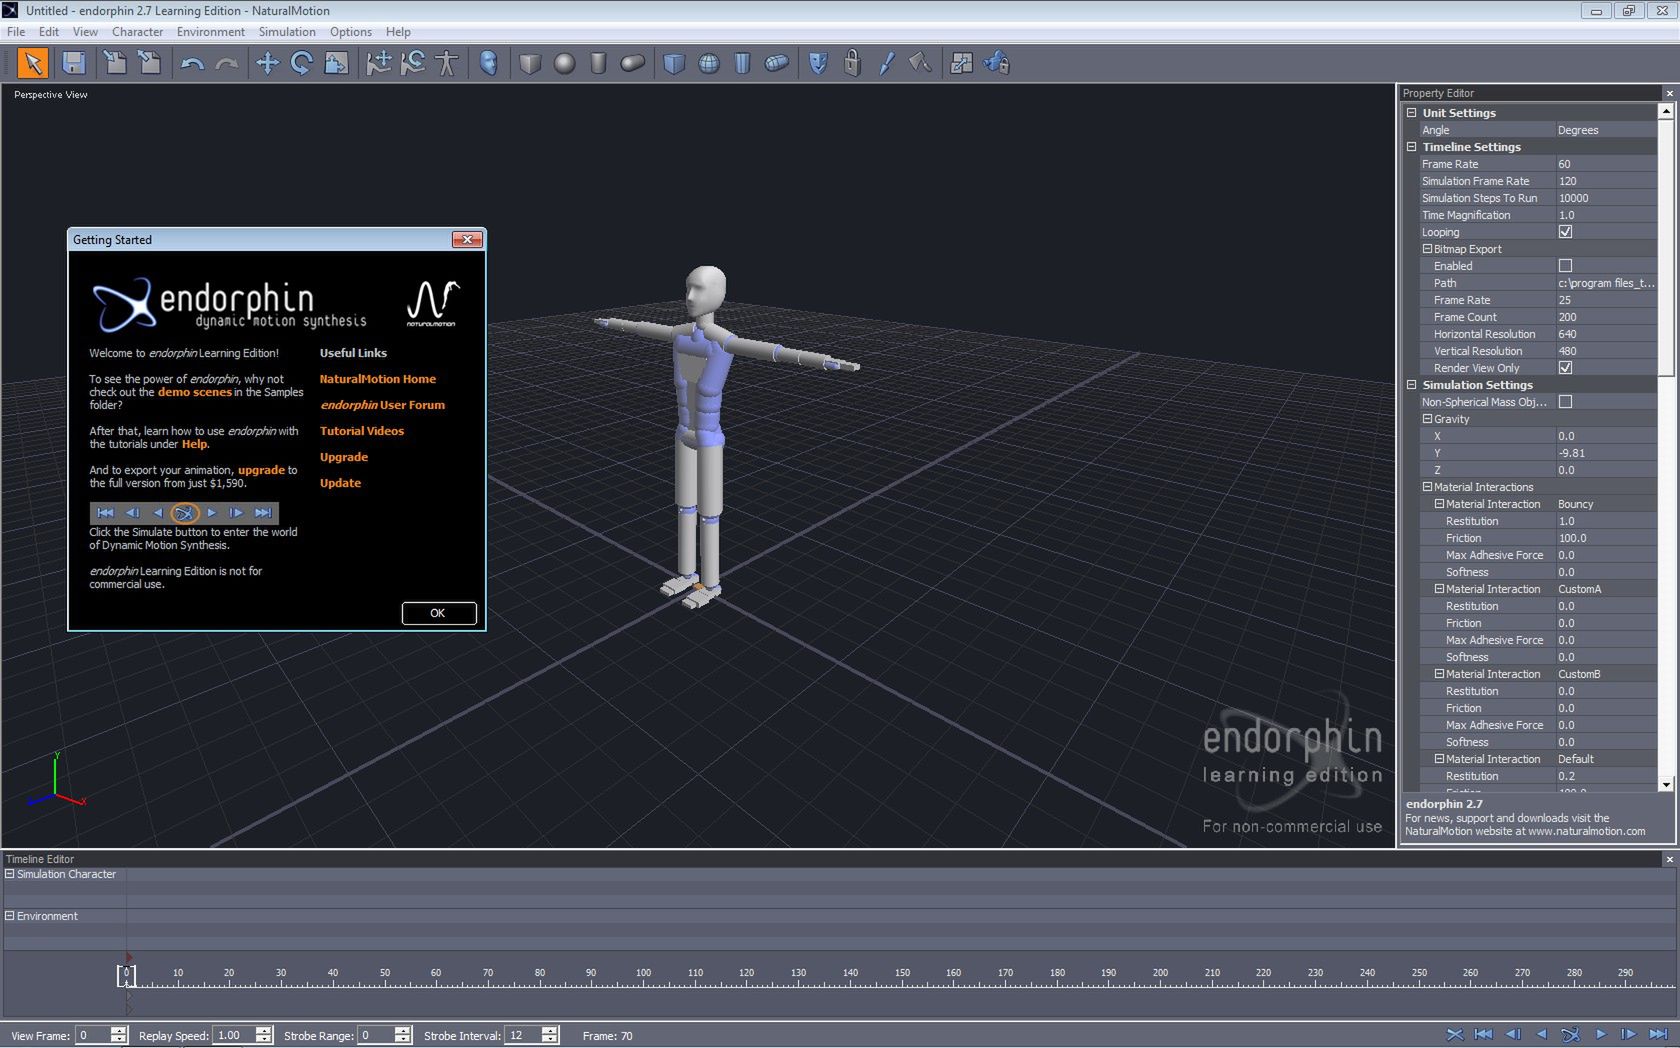Create a grey cylinder object
The height and width of the screenshot is (1048, 1680).
pos(598,64)
